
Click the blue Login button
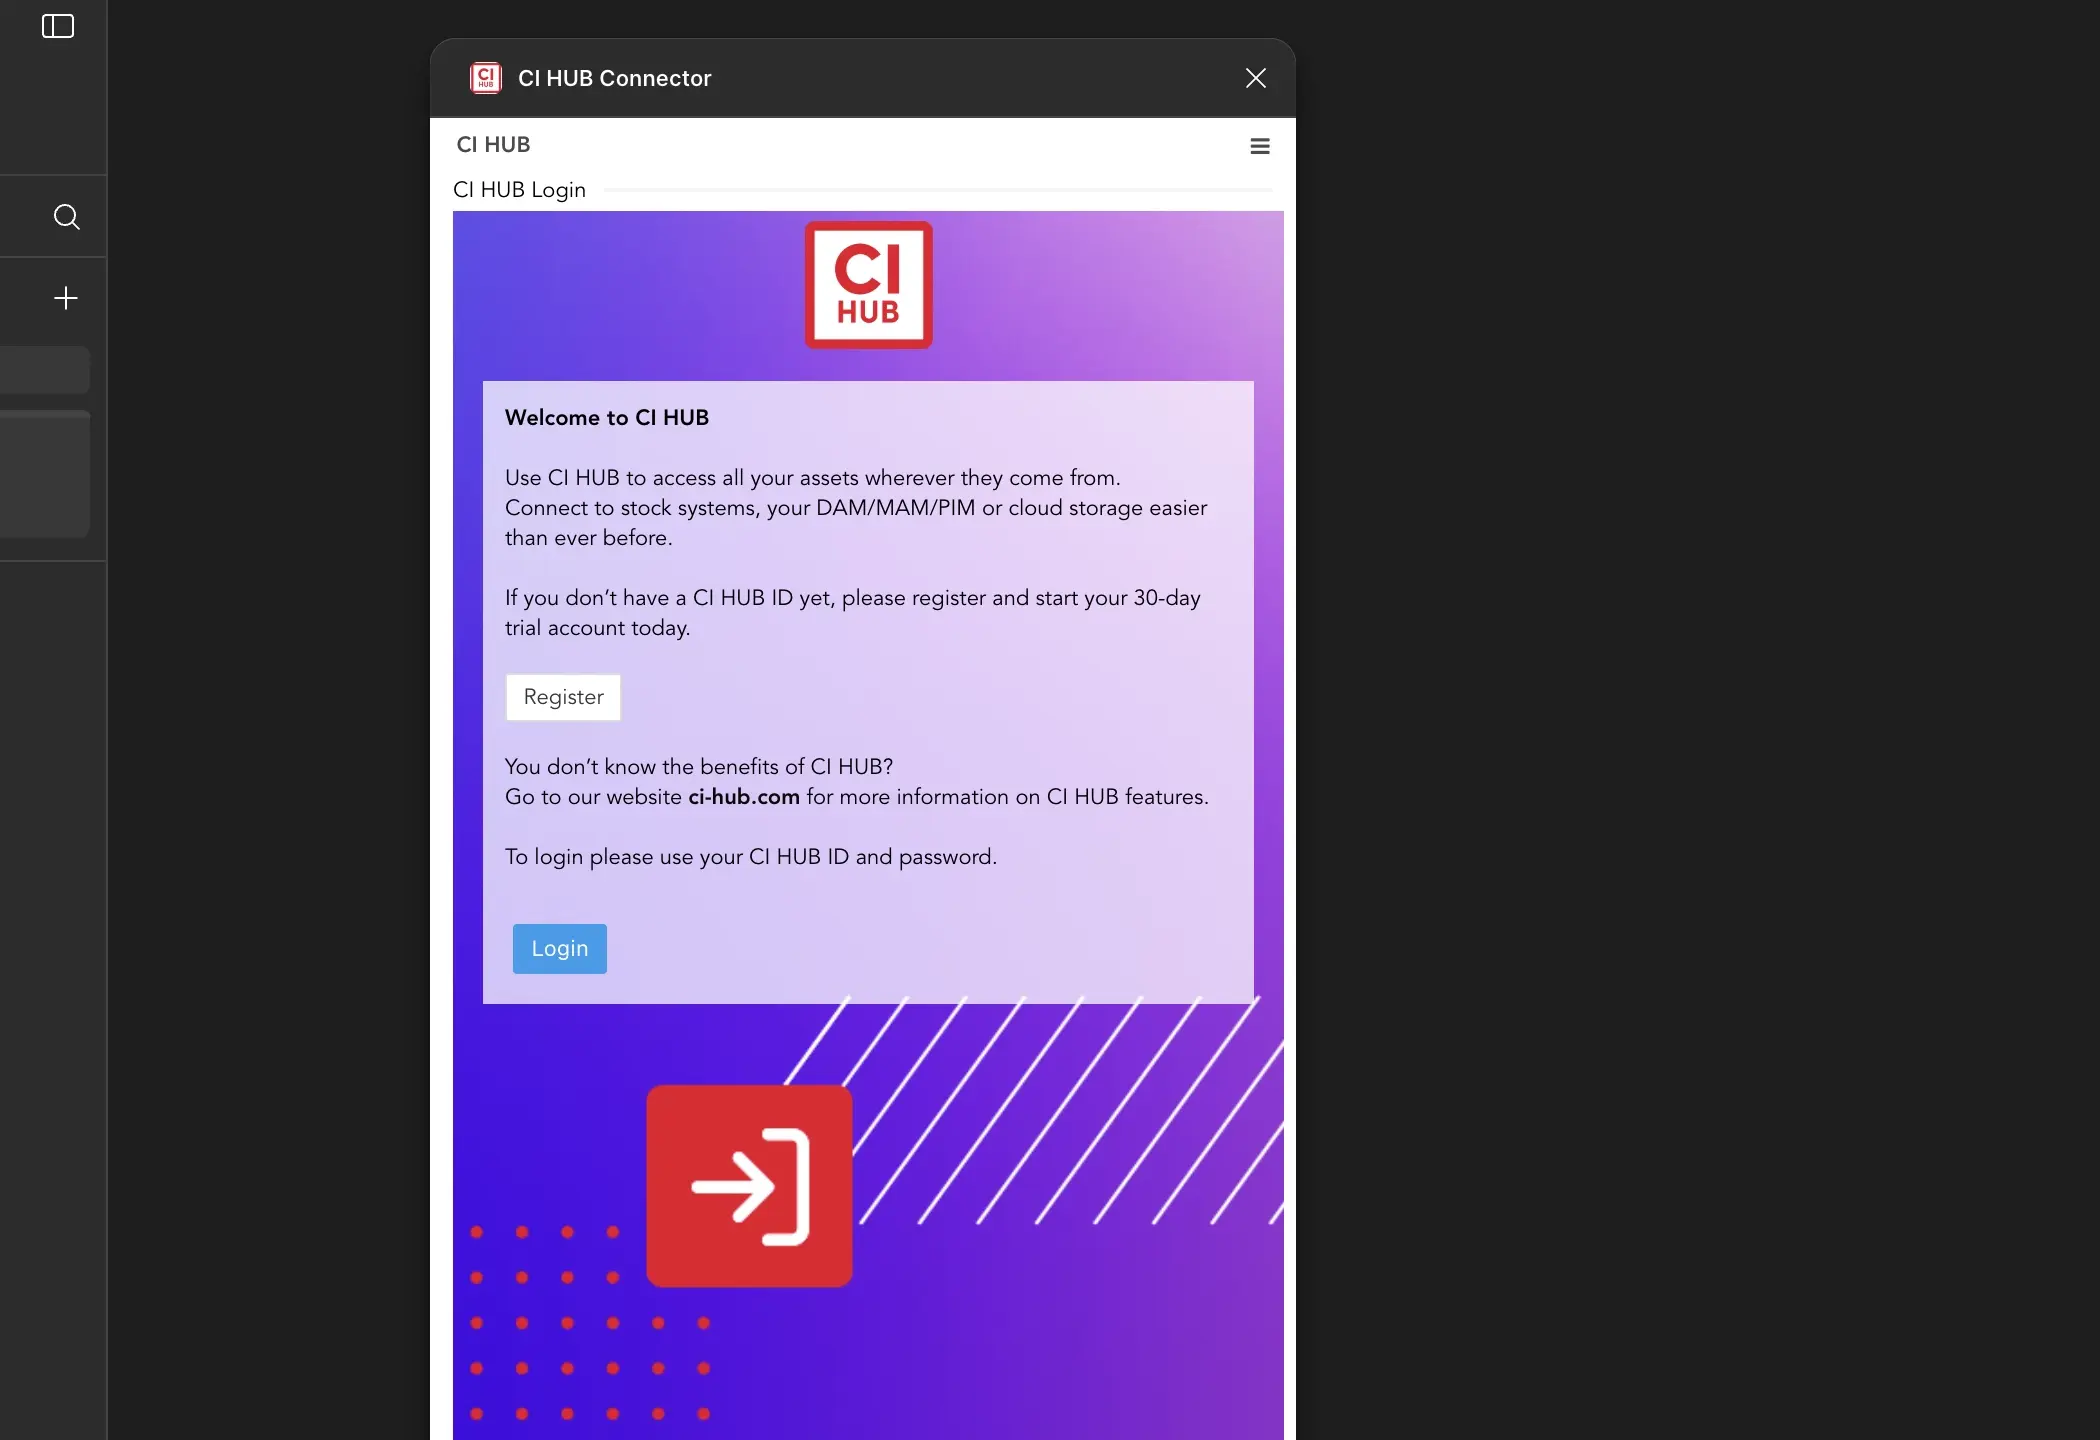click(x=560, y=949)
